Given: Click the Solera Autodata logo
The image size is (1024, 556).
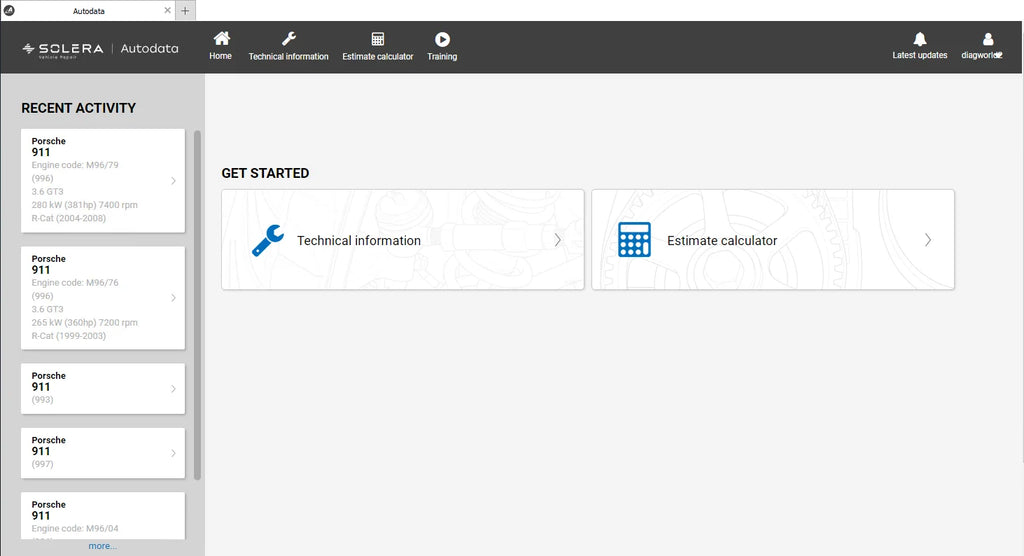Looking at the screenshot, I should (100, 49).
